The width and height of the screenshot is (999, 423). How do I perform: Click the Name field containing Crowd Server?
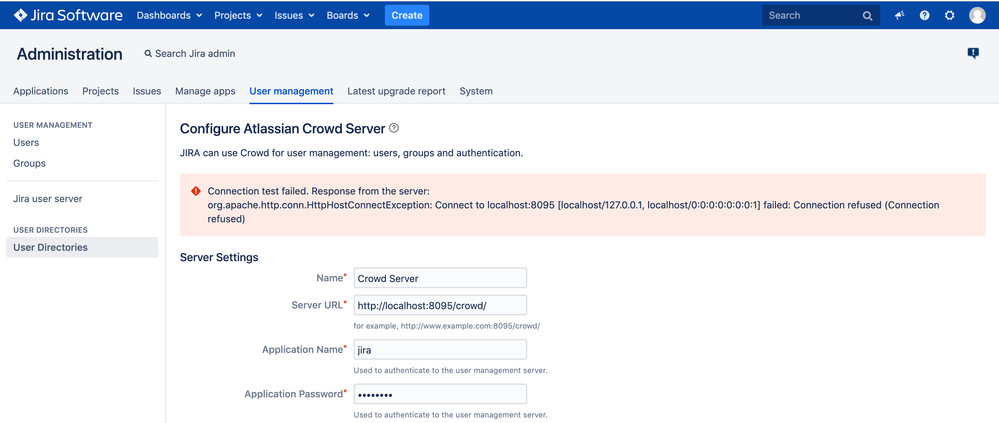440,278
